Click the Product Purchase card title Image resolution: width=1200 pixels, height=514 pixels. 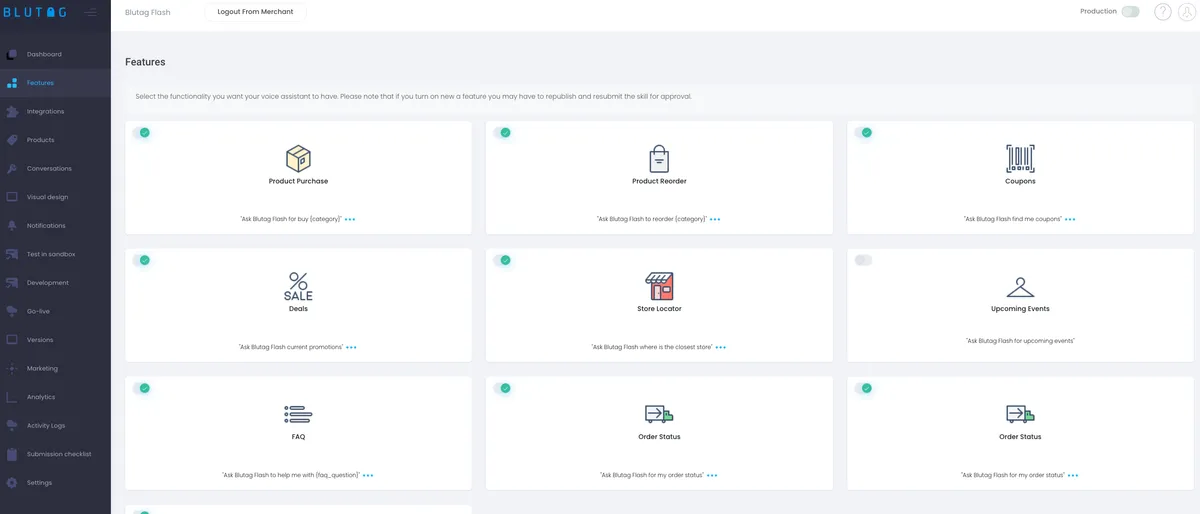(298, 181)
